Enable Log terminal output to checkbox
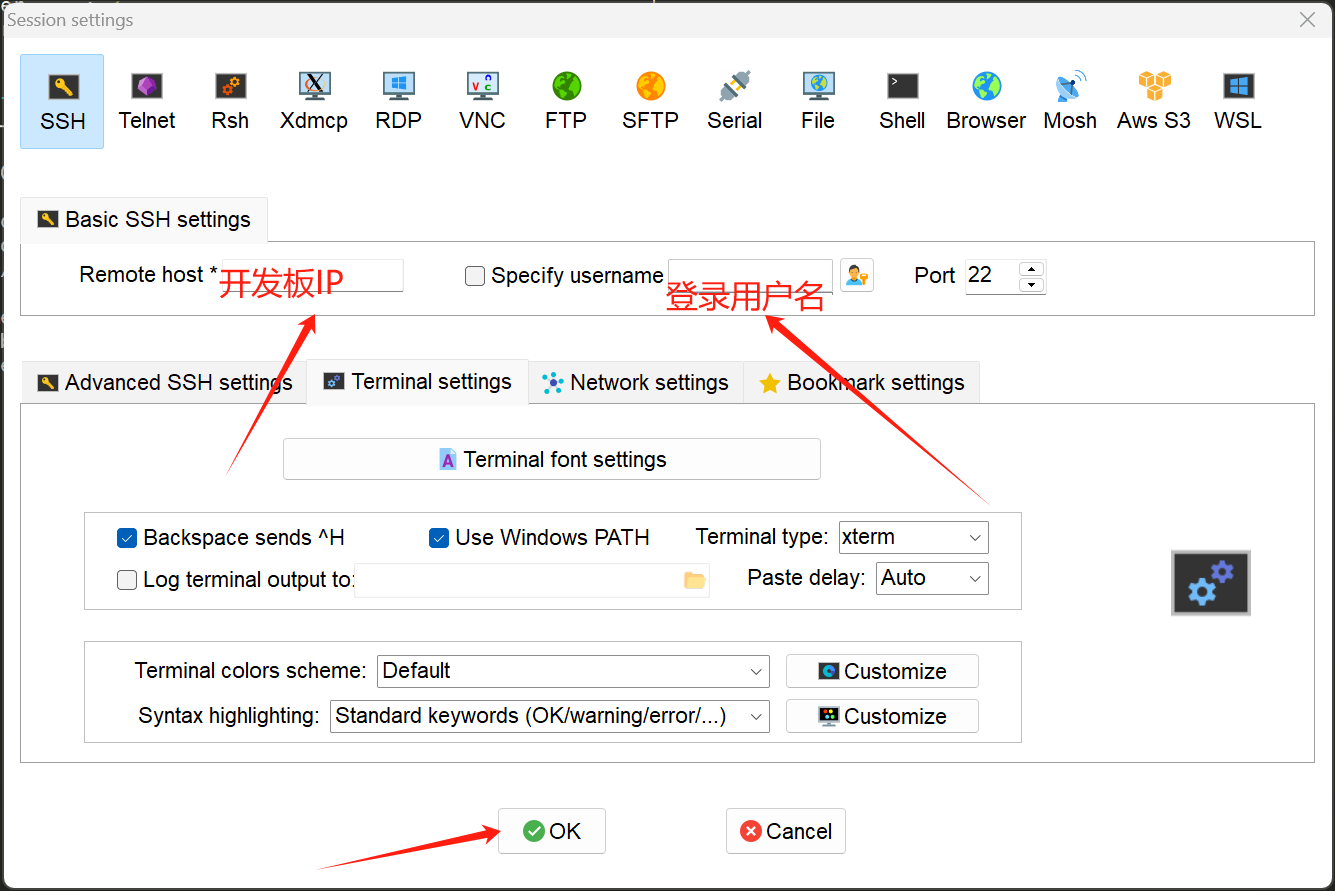The height and width of the screenshot is (891, 1335). click(x=127, y=580)
